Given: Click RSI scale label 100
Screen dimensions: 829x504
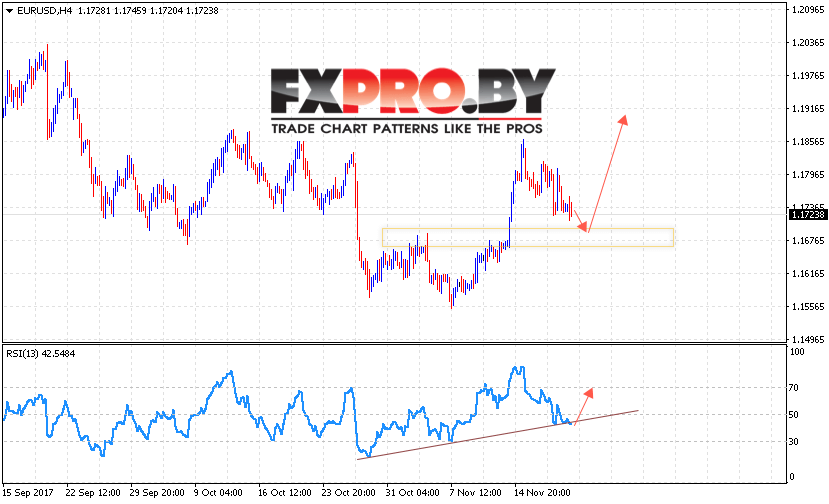Looking at the screenshot, I should pos(796,352).
